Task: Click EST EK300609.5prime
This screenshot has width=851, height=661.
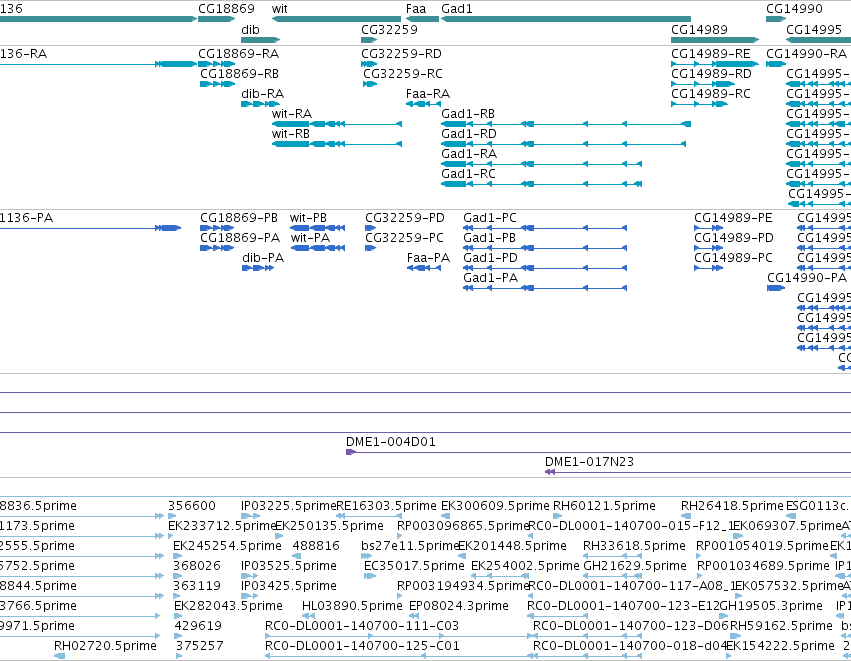Action: (x=446, y=516)
